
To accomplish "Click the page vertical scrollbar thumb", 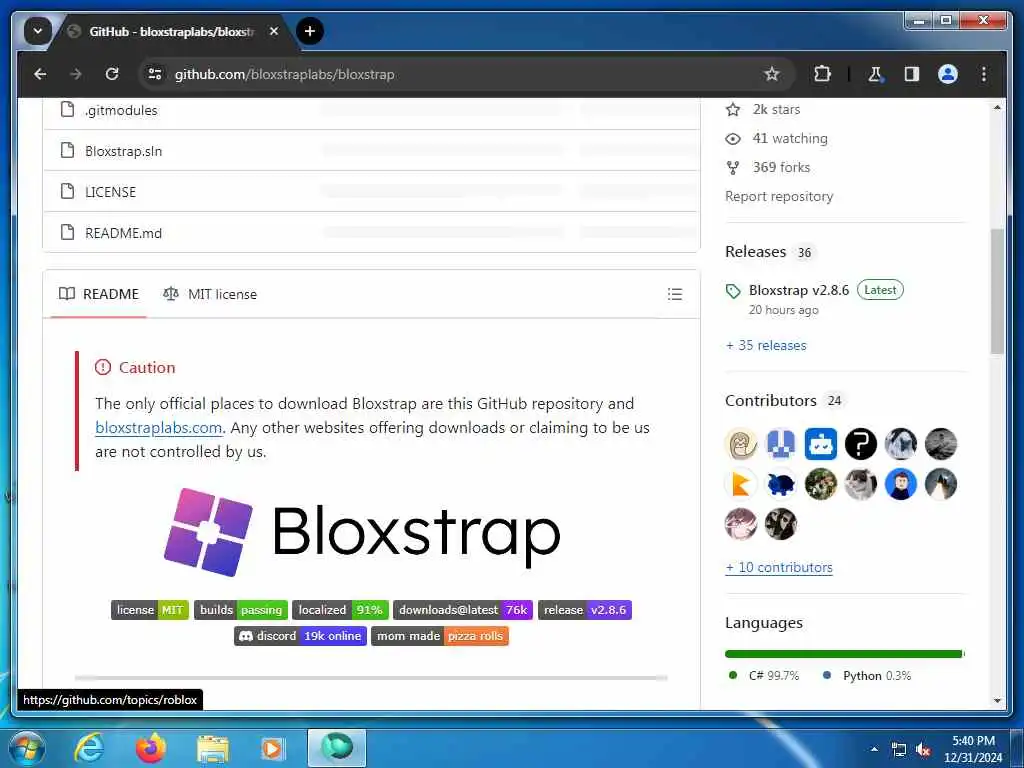I will coord(997,291).
